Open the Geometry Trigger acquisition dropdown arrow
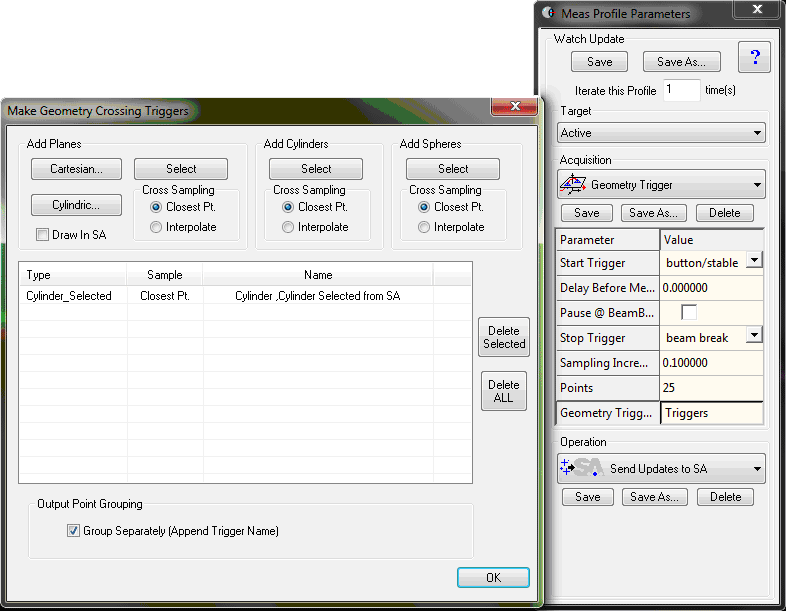Screen dimensions: 786x611 tap(756, 185)
